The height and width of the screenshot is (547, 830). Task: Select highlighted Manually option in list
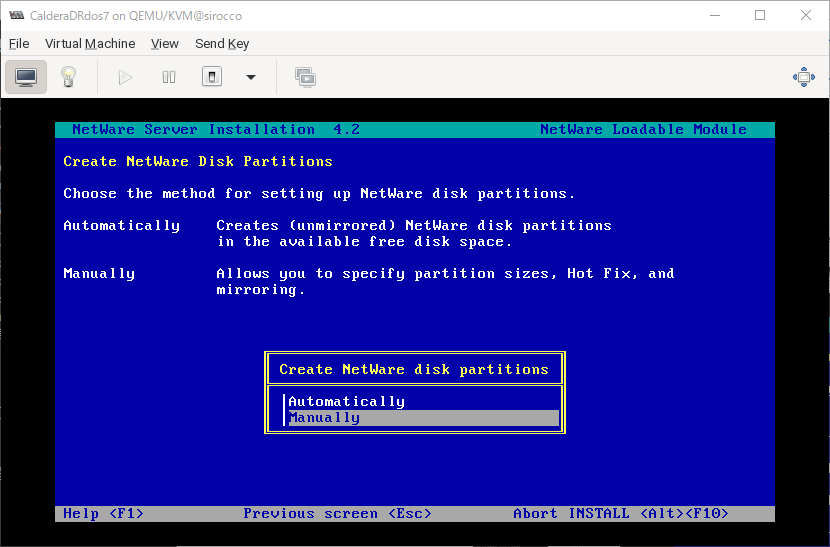tap(423, 418)
